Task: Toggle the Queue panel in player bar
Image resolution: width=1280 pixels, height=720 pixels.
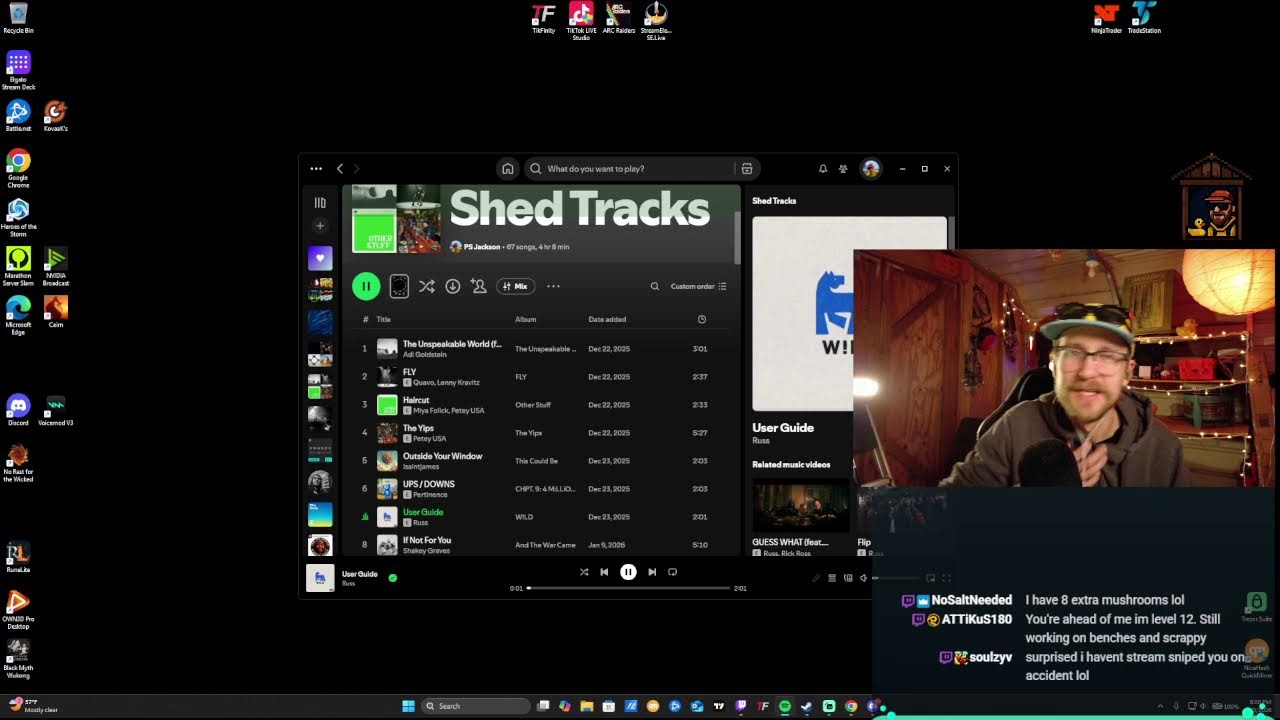Action: [x=832, y=578]
